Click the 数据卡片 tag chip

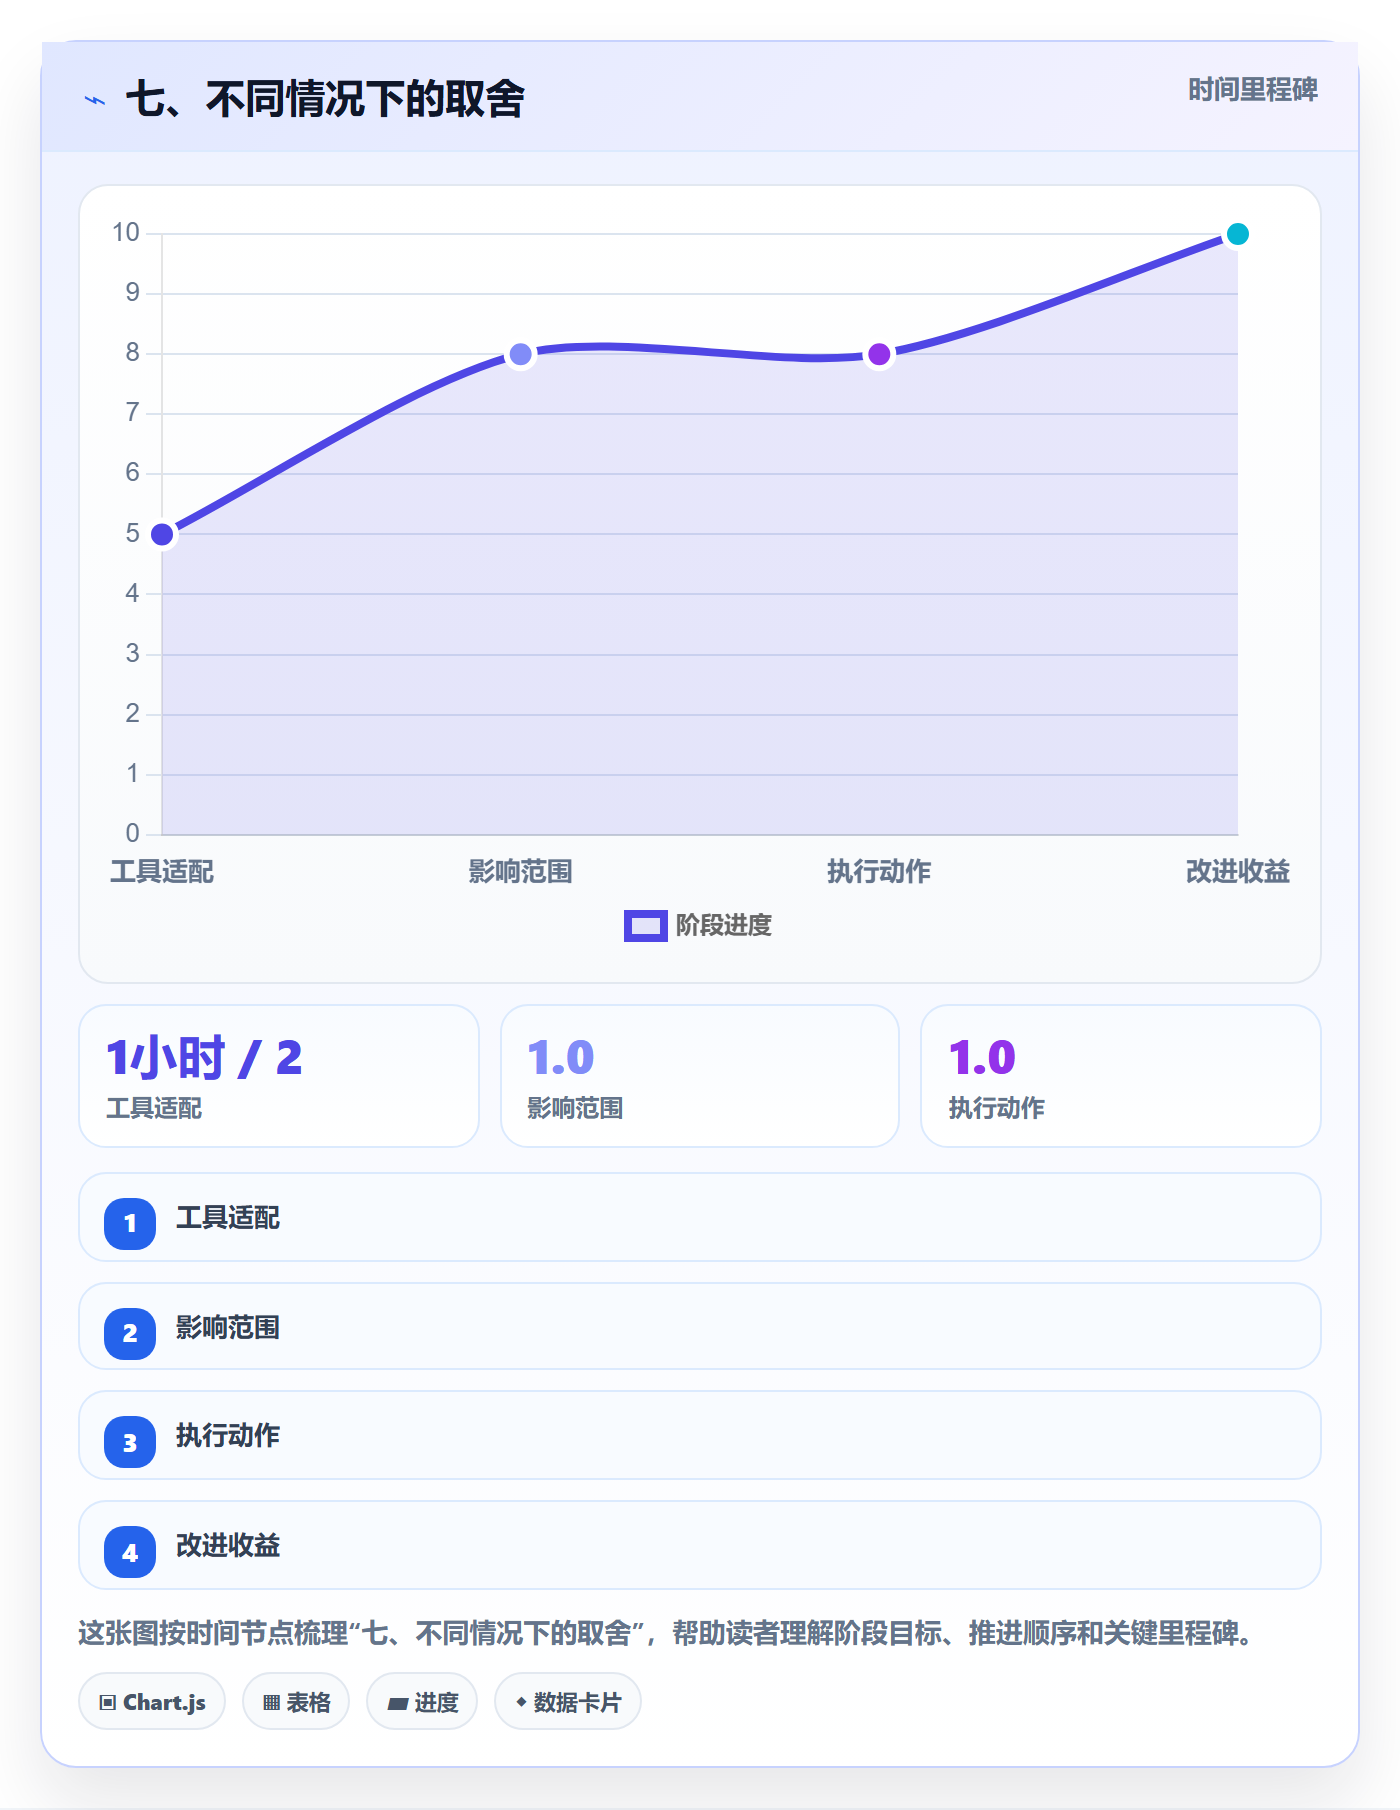click(x=568, y=1702)
